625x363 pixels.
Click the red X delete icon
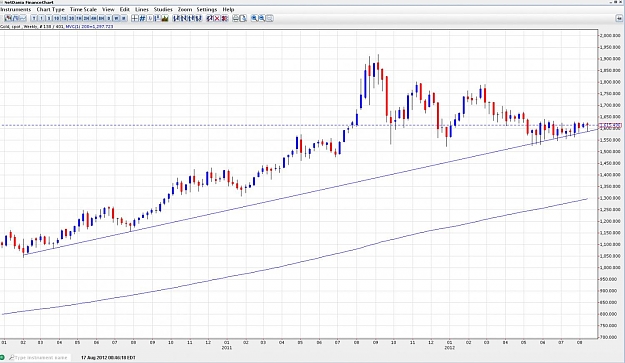pyautogui.click(x=217, y=18)
